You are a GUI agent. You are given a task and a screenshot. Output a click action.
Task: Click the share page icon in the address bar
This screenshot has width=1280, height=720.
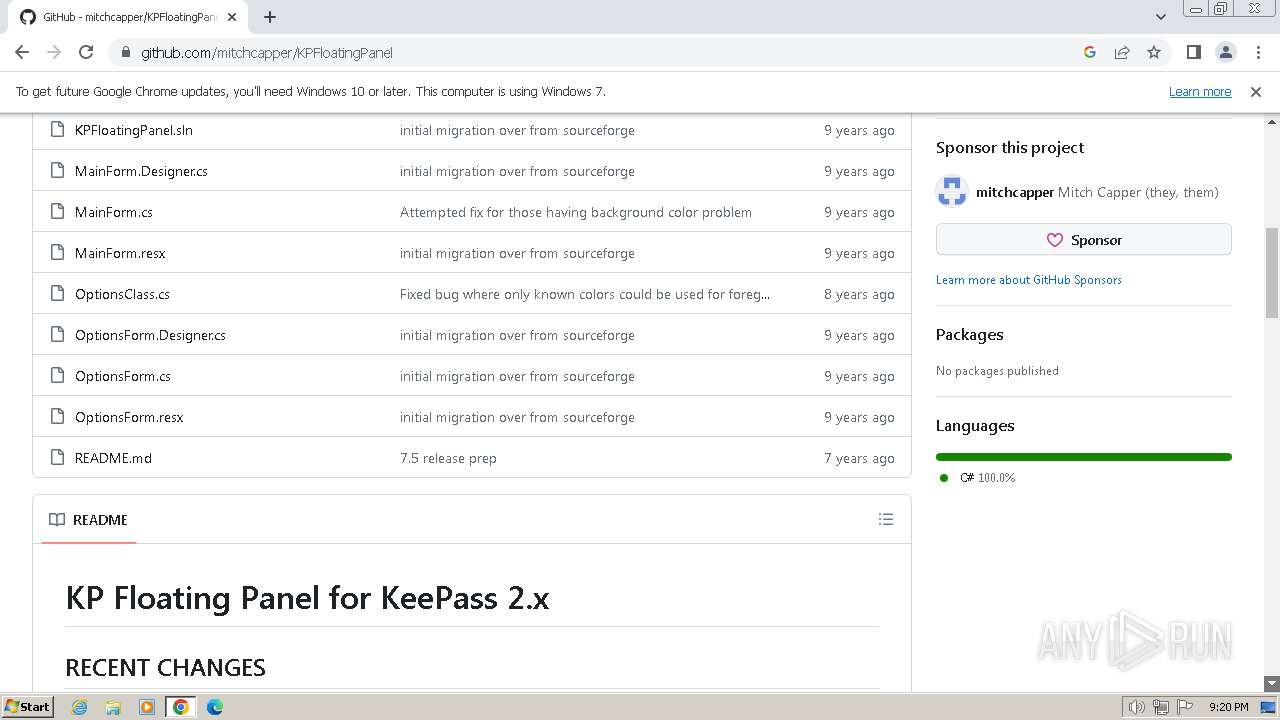[1122, 52]
